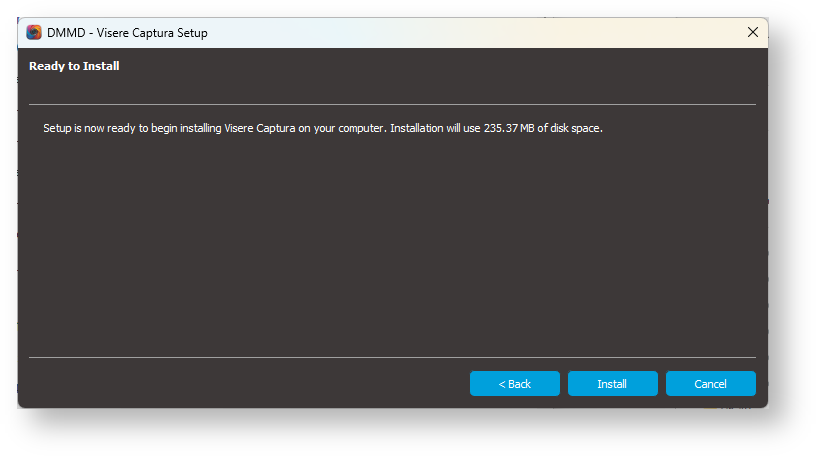
Task: Click the "<" chevron on Back button
Action: [501, 384]
